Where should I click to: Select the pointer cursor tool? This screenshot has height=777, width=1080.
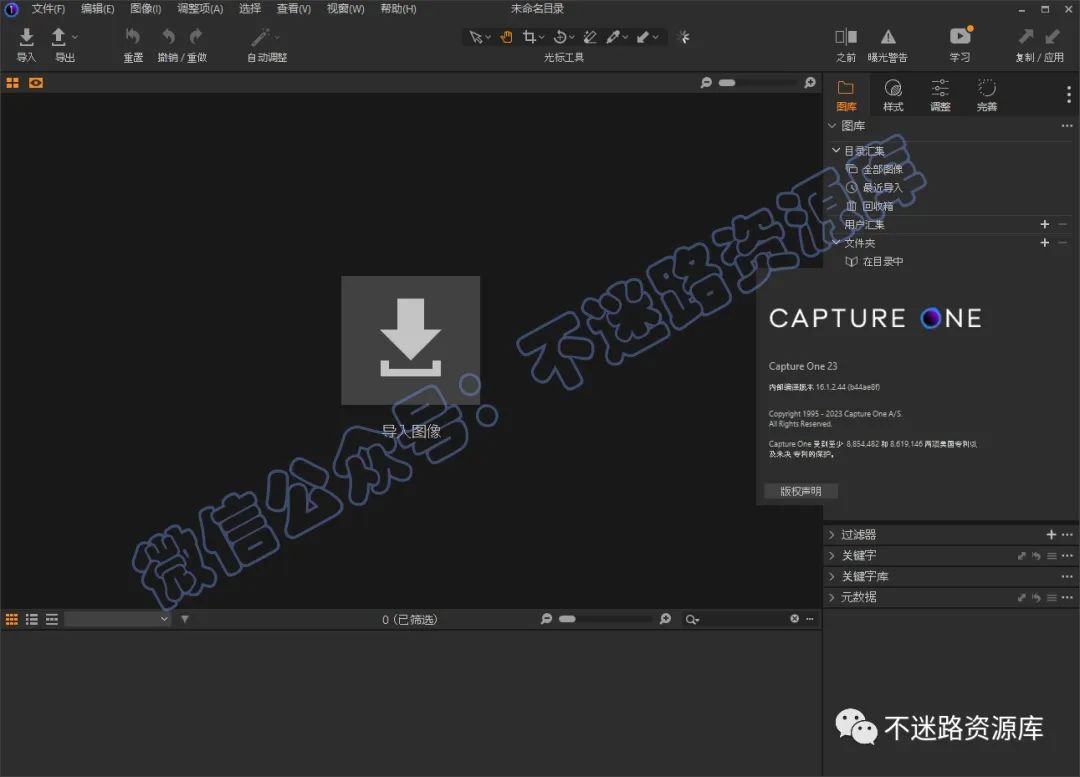475,37
